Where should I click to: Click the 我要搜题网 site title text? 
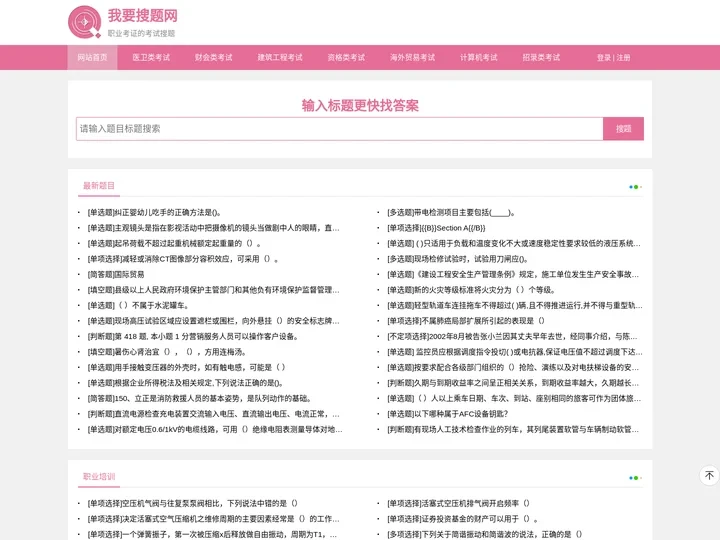(143, 16)
